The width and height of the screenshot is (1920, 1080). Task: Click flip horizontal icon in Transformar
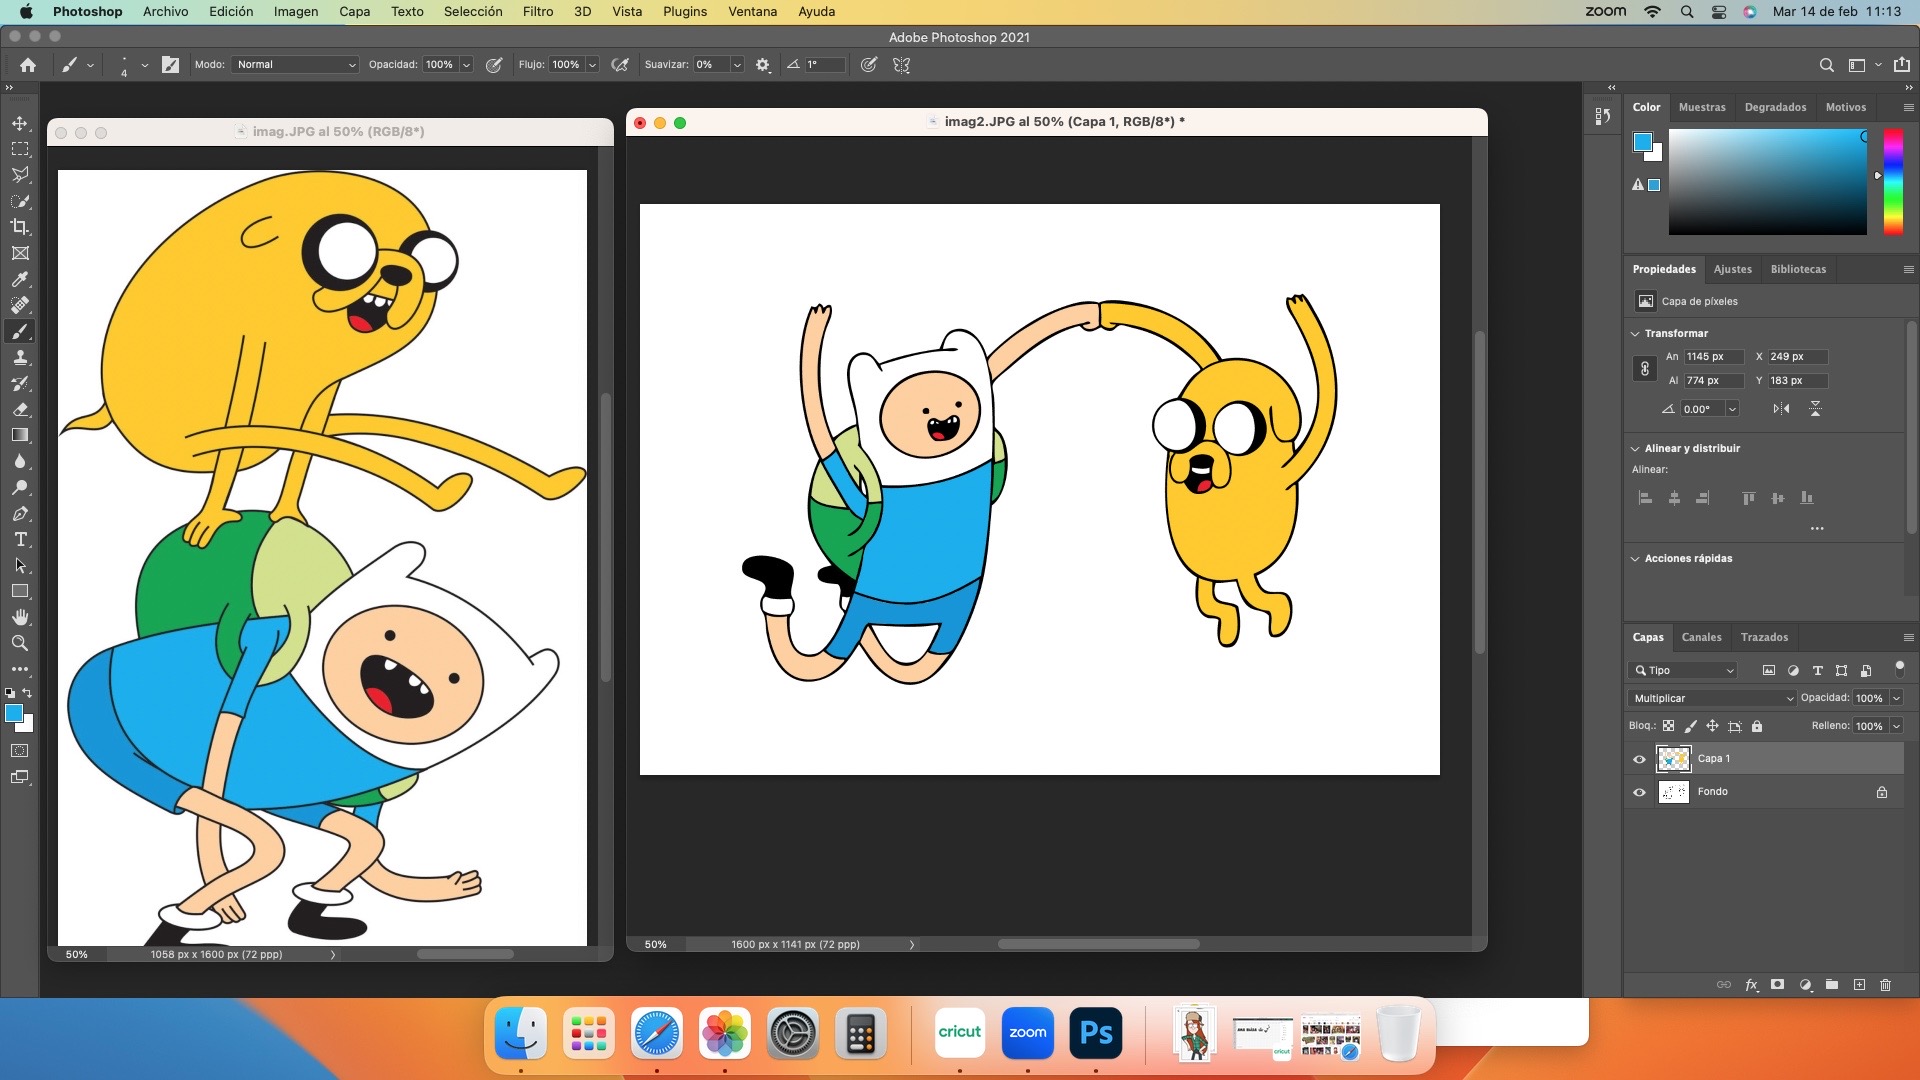(x=1781, y=408)
